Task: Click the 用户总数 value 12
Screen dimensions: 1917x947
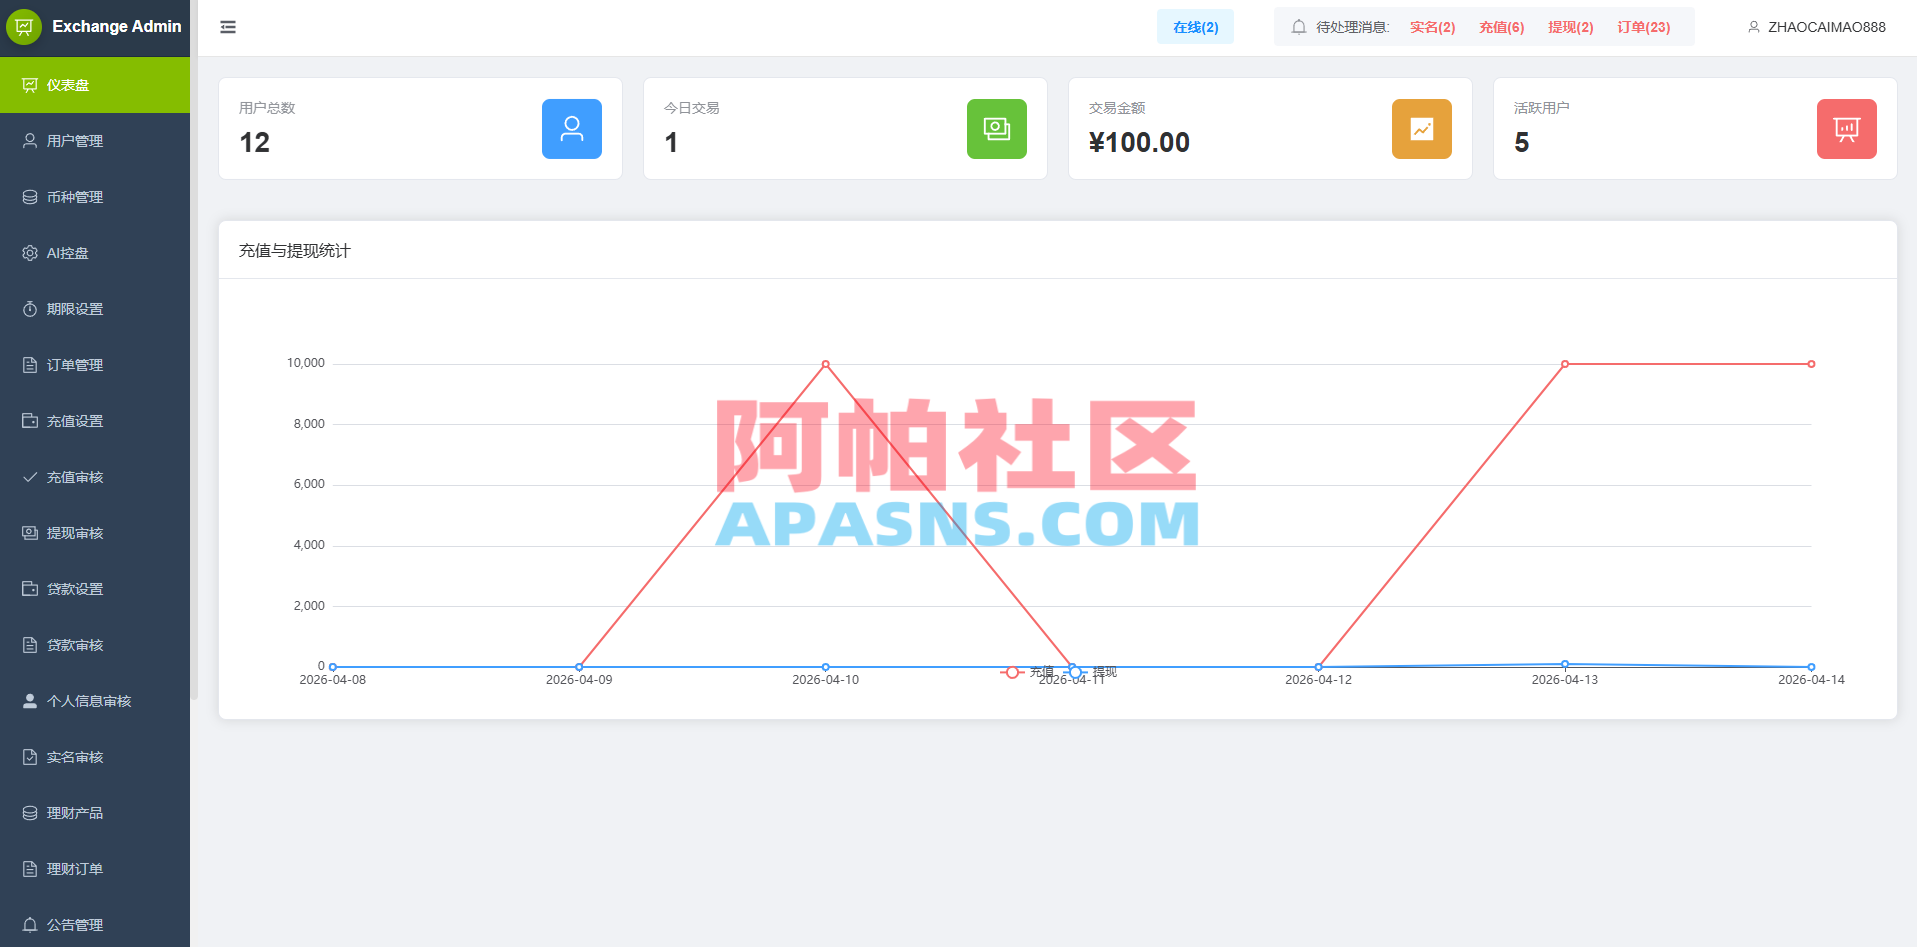Action: pos(255,143)
